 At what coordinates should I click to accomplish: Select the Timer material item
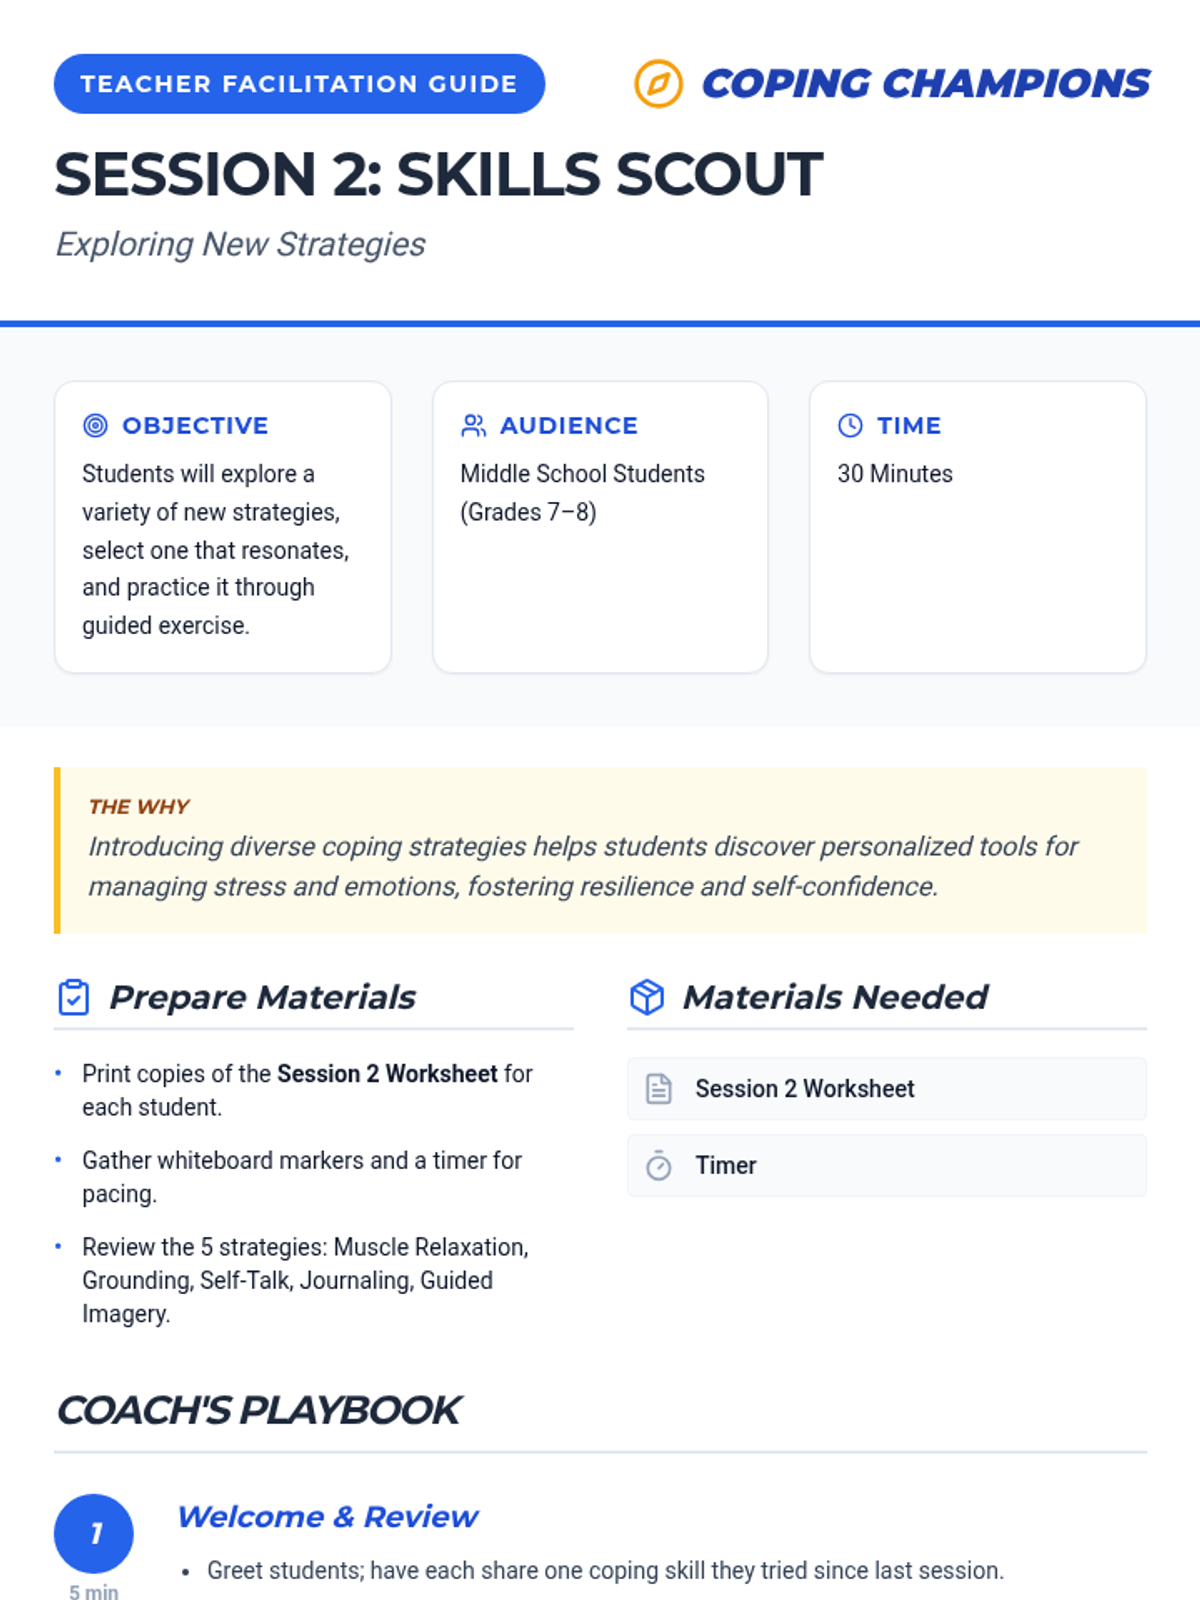click(886, 1166)
